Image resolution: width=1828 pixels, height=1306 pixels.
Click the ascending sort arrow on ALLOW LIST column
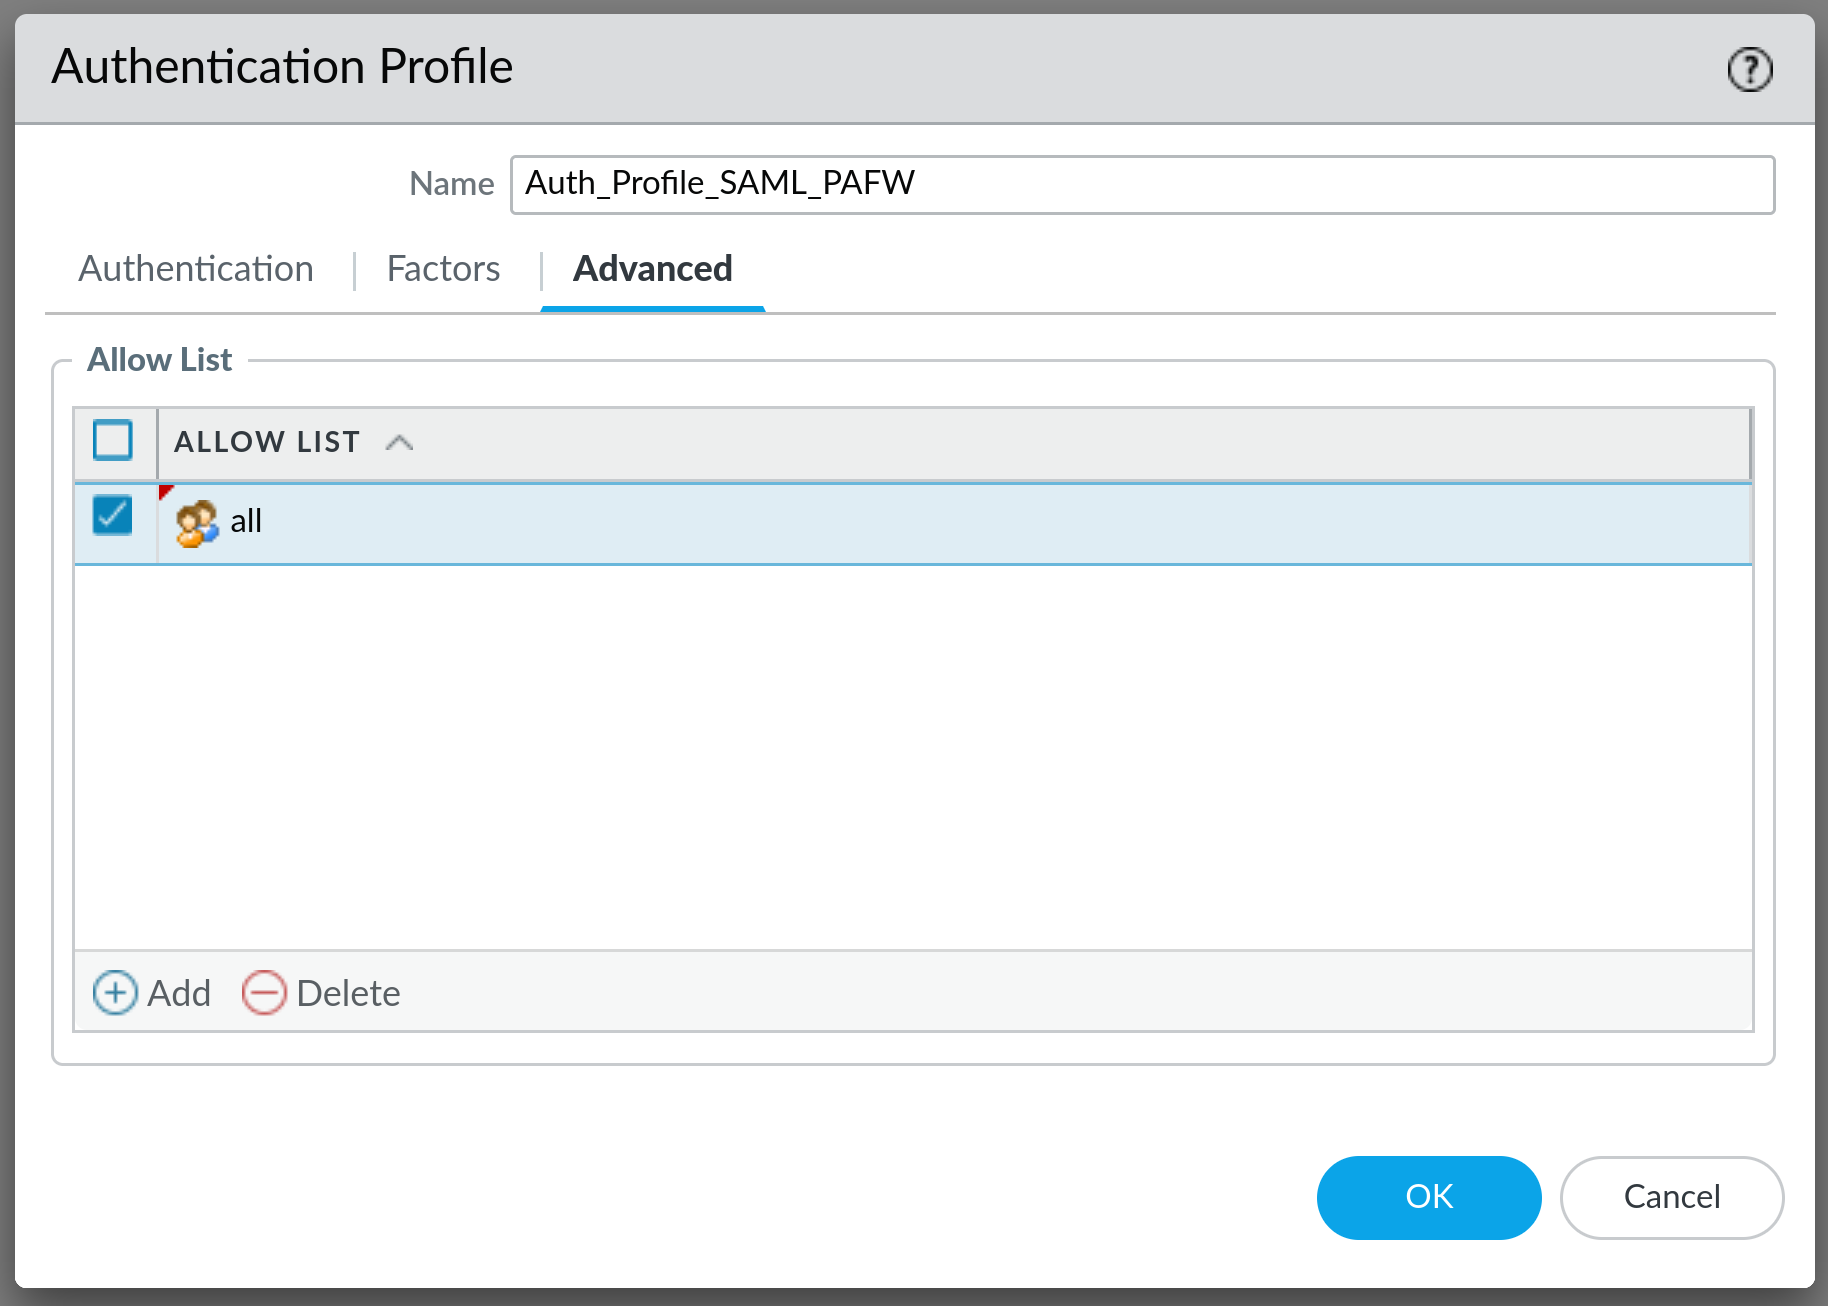(x=399, y=441)
